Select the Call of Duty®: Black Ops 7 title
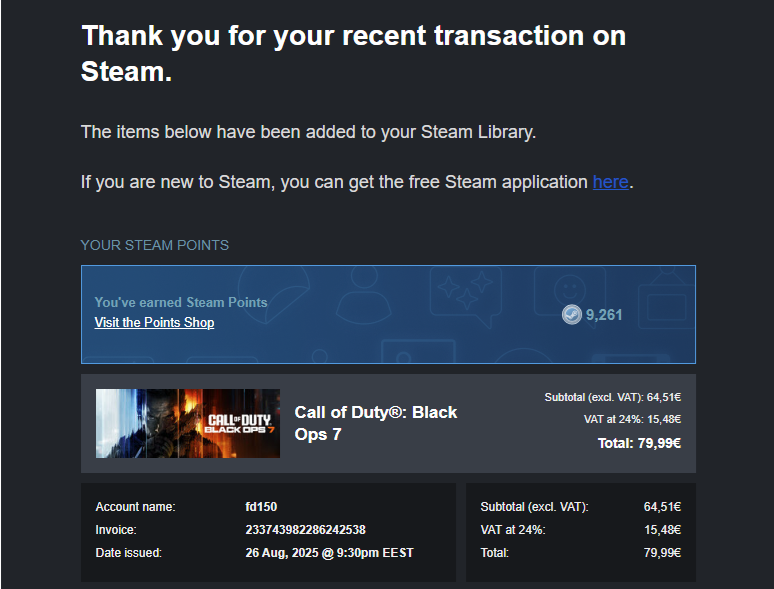The width and height of the screenshot is (774, 589). point(376,423)
